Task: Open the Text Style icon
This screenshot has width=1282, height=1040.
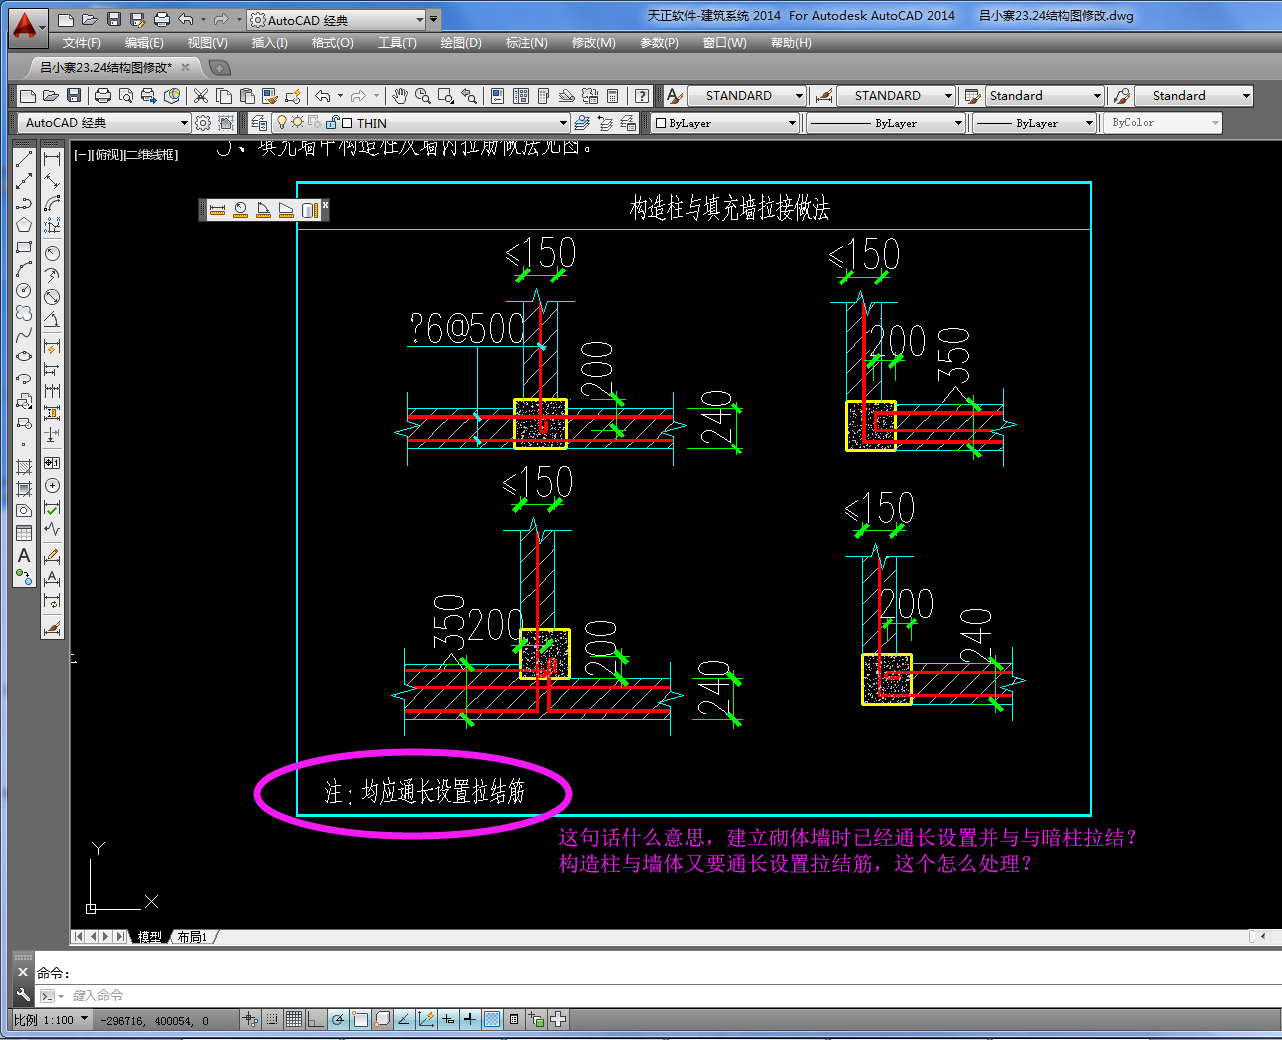Action: point(675,96)
